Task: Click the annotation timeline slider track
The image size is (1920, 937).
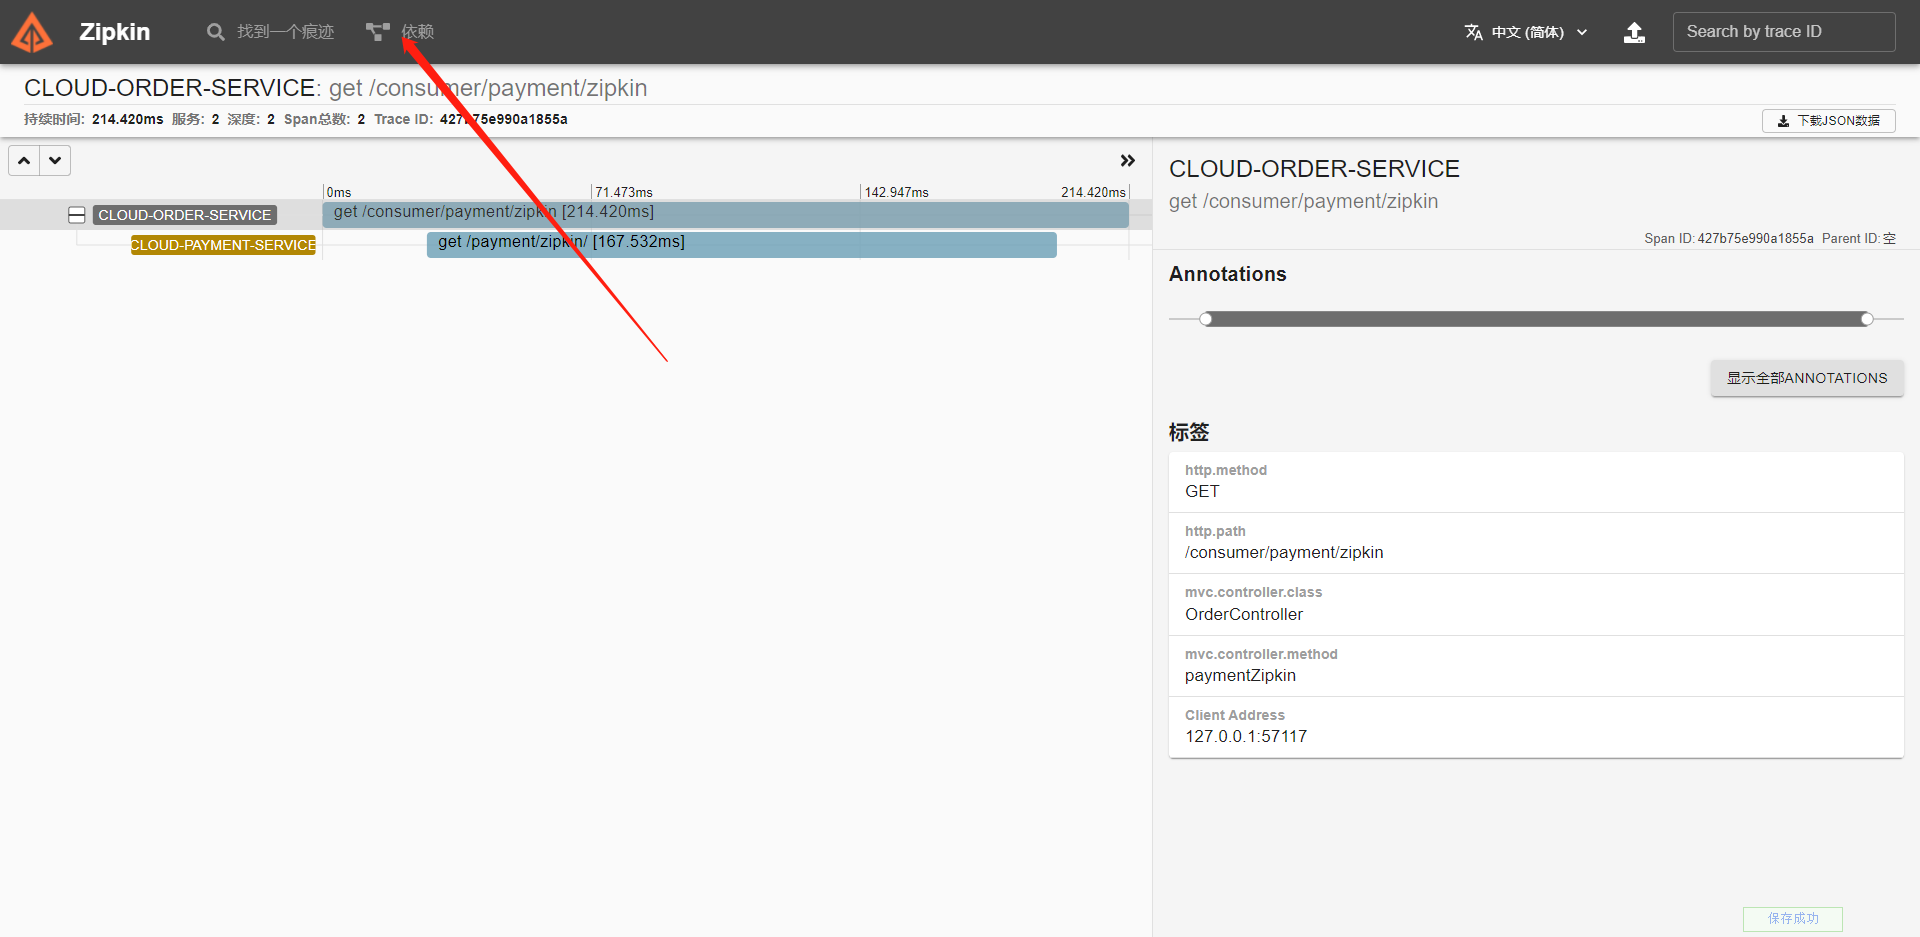Action: tap(1536, 319)
